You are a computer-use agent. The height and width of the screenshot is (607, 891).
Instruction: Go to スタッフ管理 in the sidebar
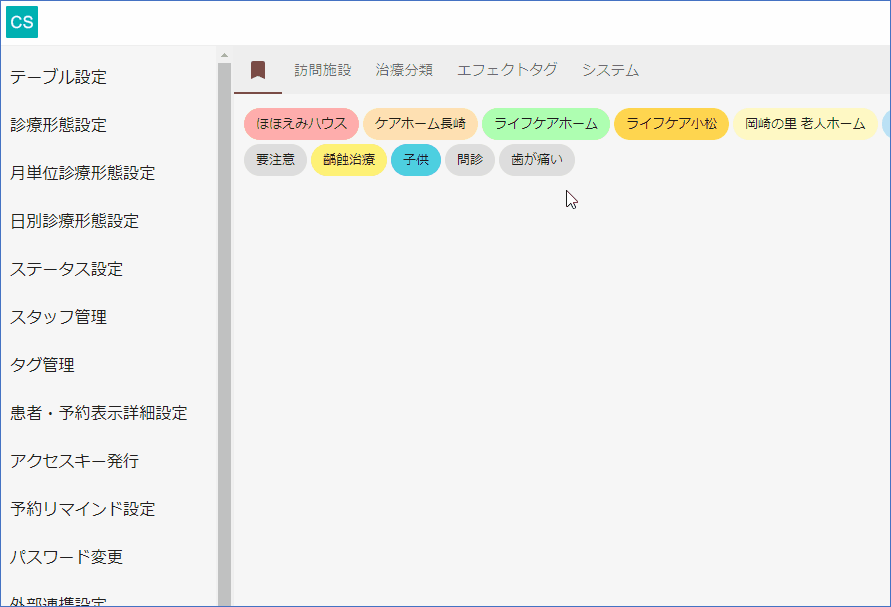(x=59, y=317)
